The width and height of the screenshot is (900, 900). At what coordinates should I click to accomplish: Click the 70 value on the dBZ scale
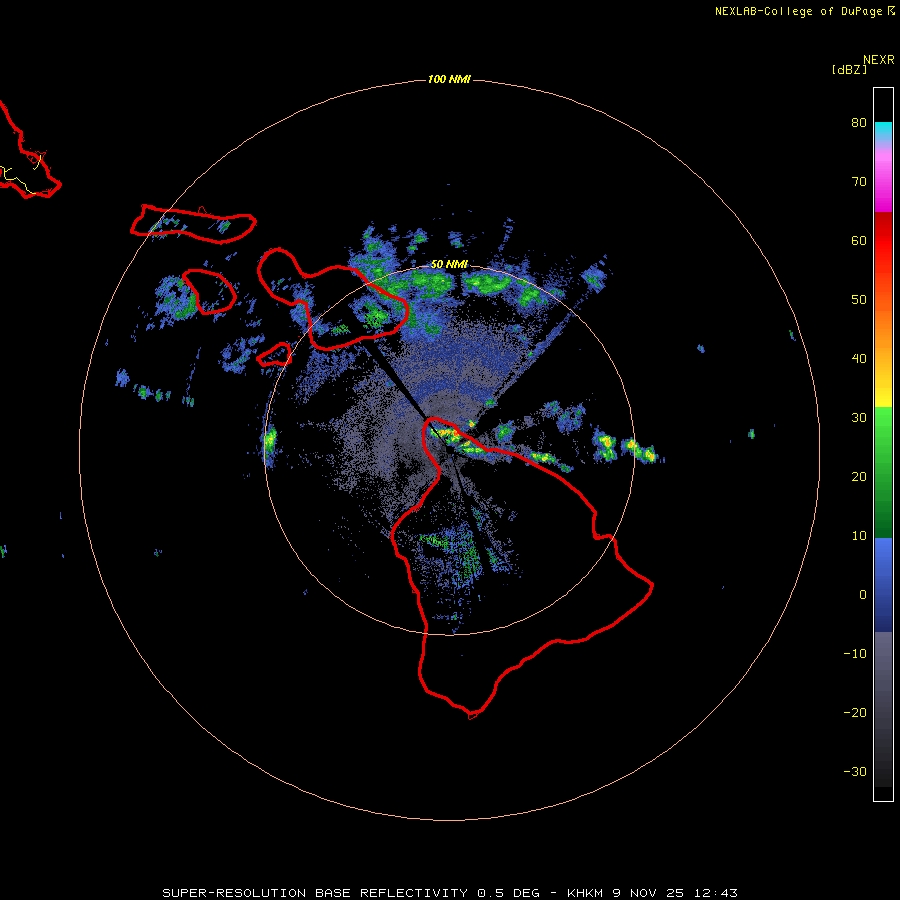[859, 182]
